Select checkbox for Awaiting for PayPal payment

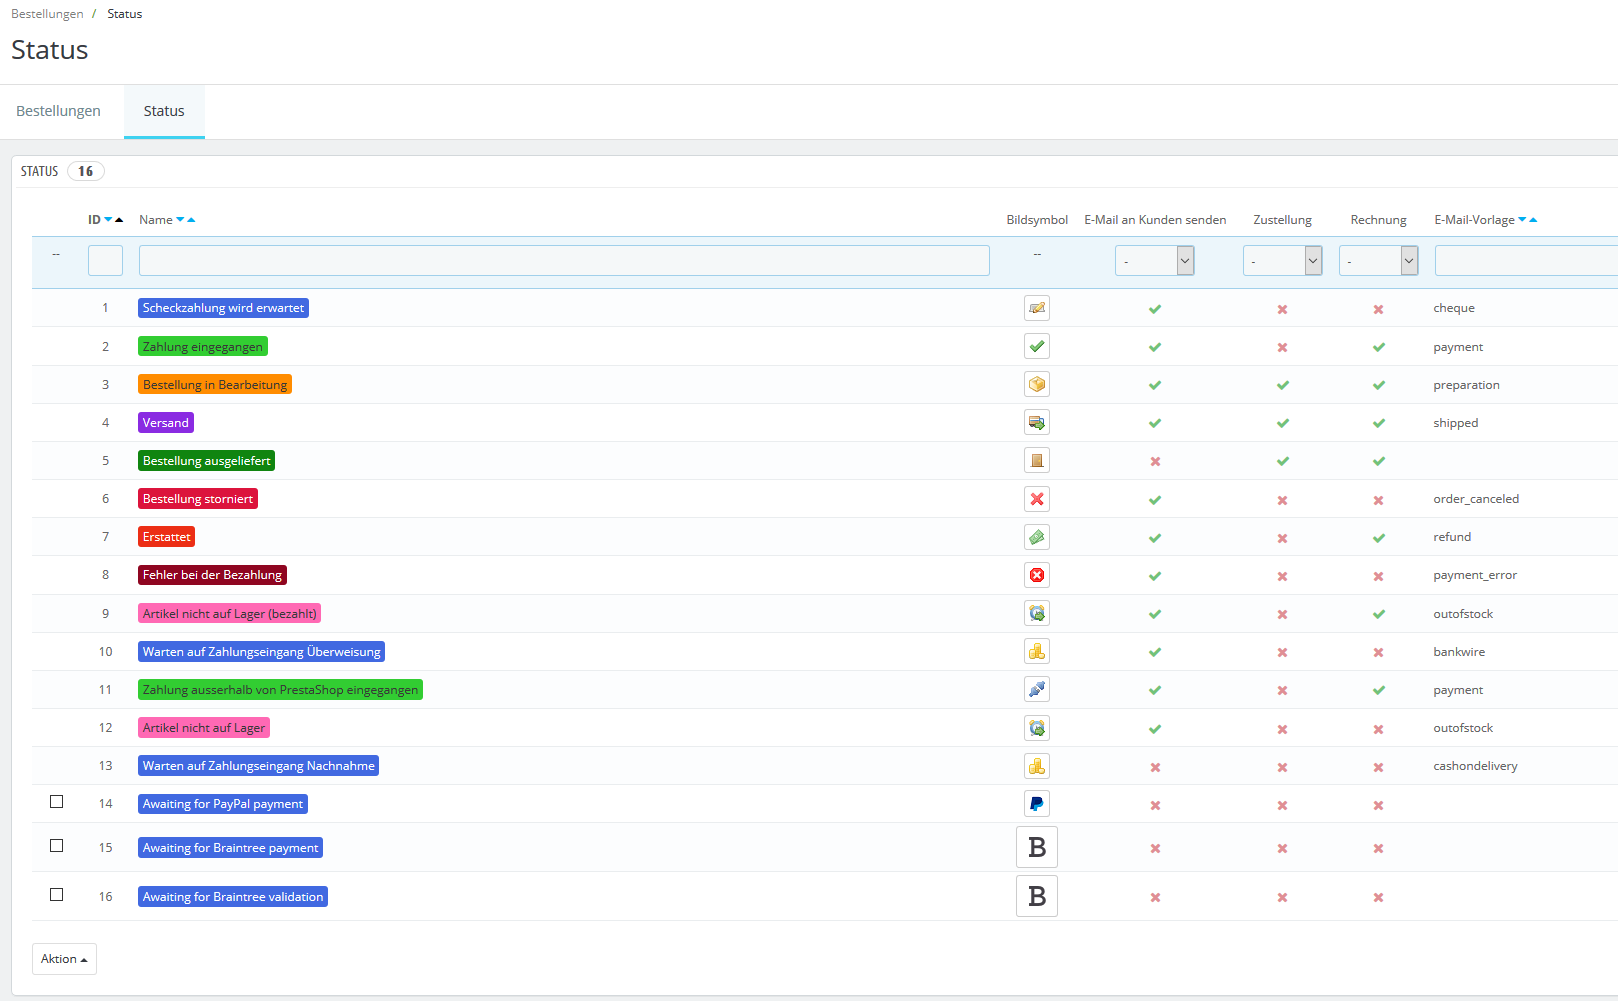click(57, 802)
